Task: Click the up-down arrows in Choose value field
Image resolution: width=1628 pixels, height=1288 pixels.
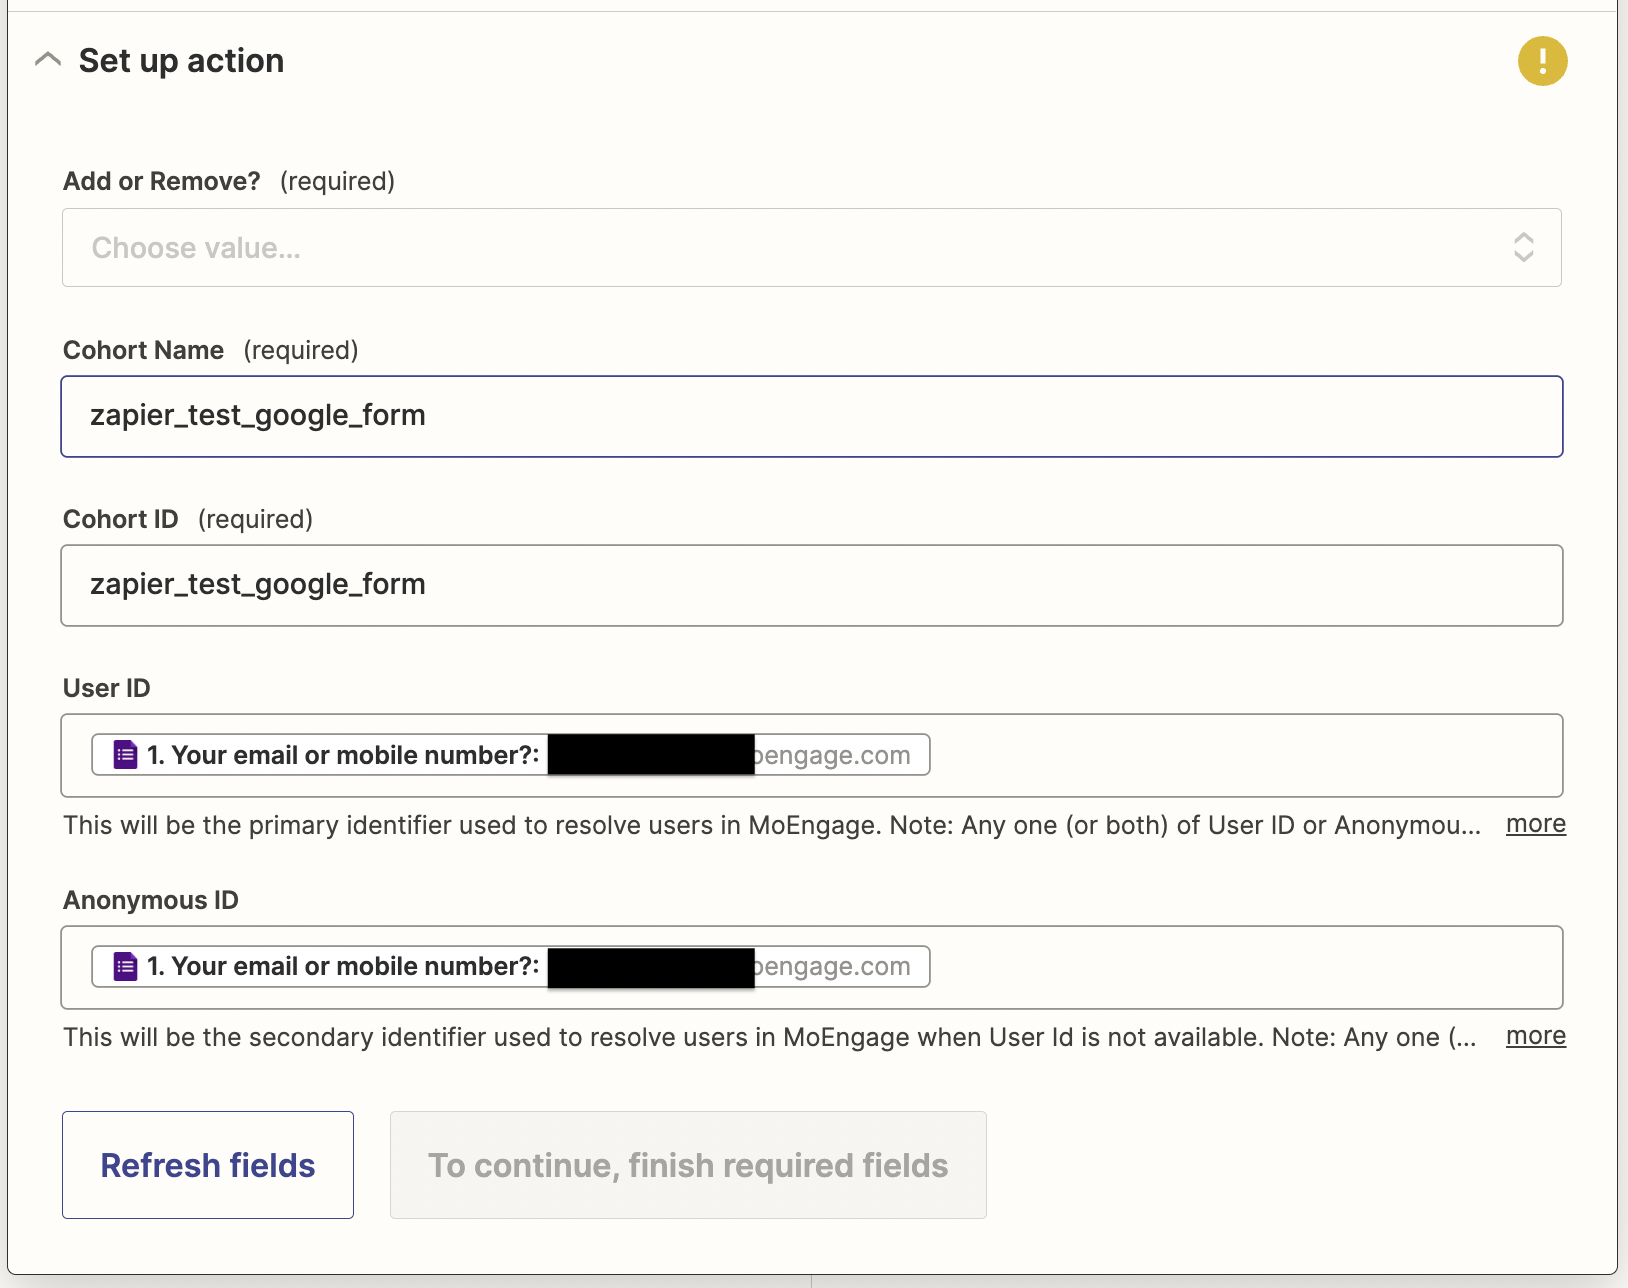Action: pos(1523,248)
